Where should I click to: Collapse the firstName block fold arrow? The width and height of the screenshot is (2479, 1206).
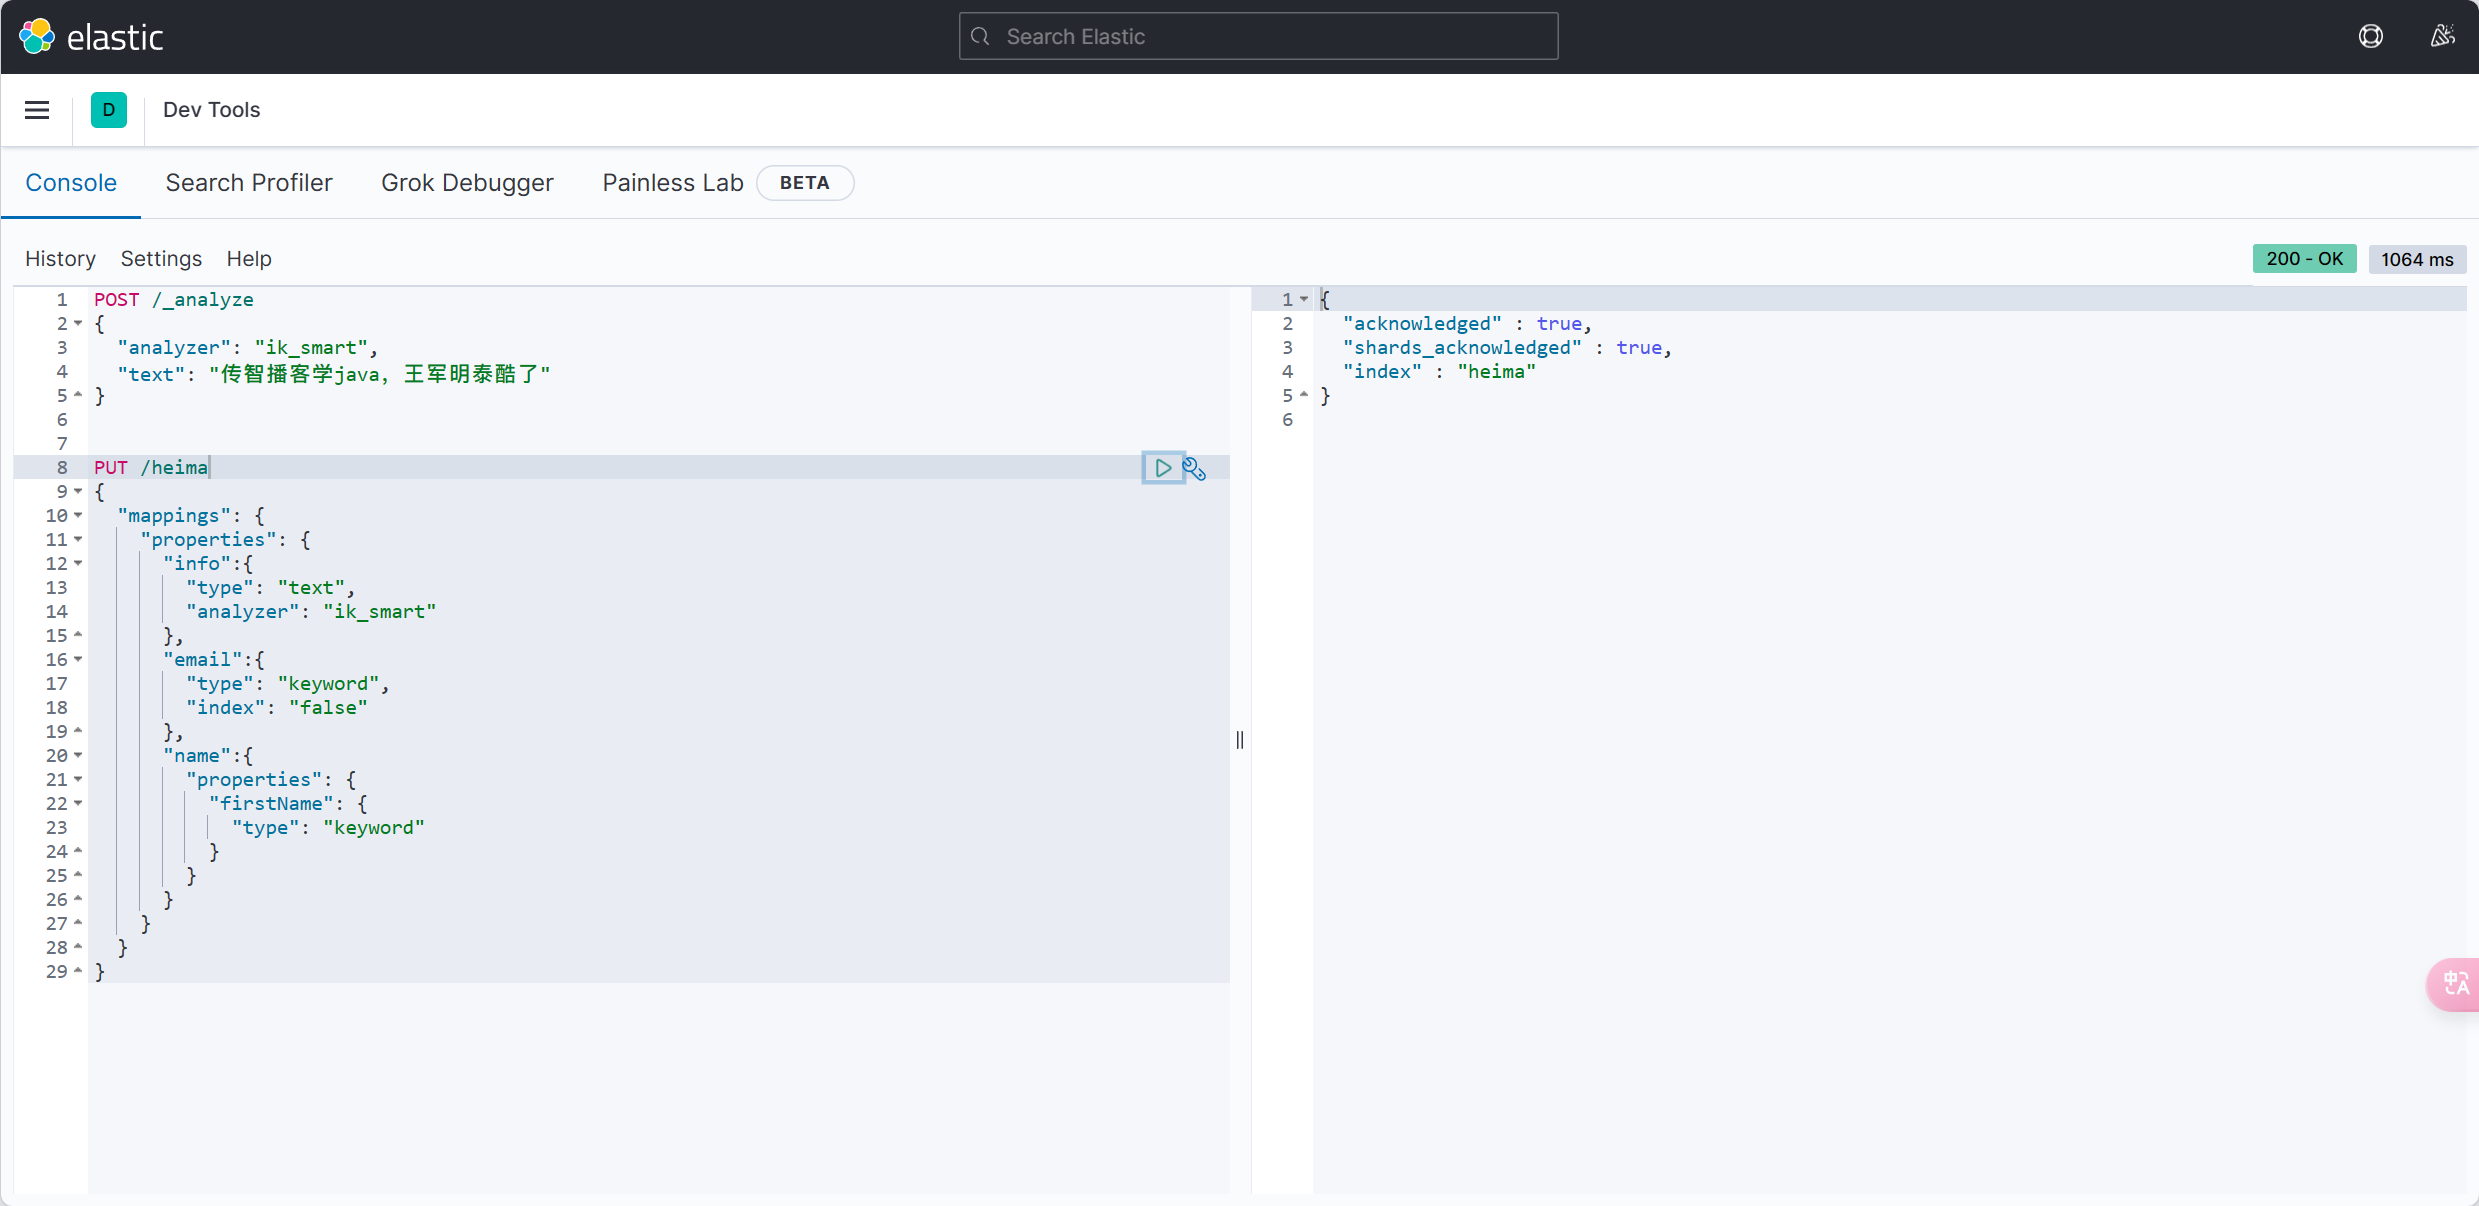(78, 804)
